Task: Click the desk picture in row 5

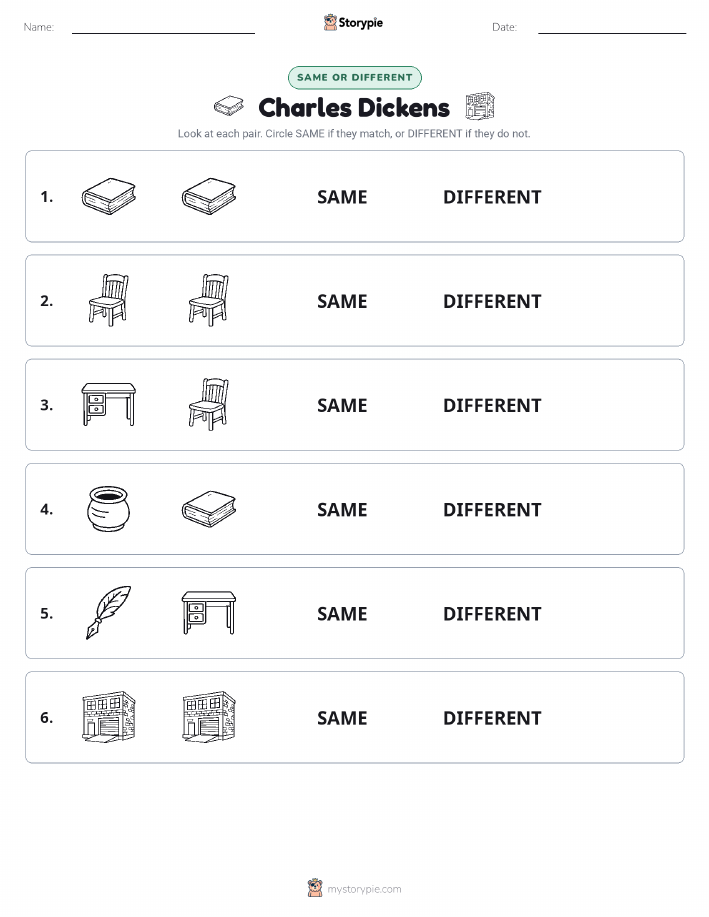Action: [209, 612]
